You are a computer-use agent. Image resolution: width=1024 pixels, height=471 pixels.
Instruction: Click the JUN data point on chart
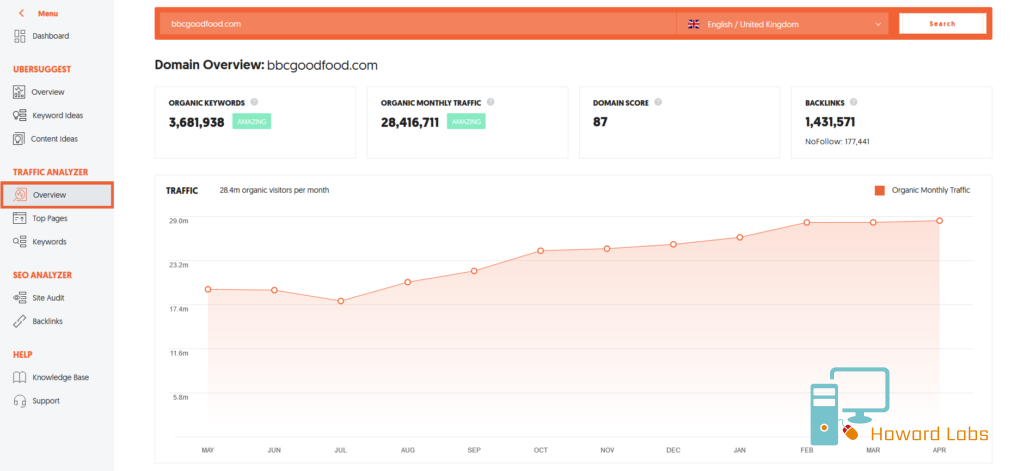[274, 290]
